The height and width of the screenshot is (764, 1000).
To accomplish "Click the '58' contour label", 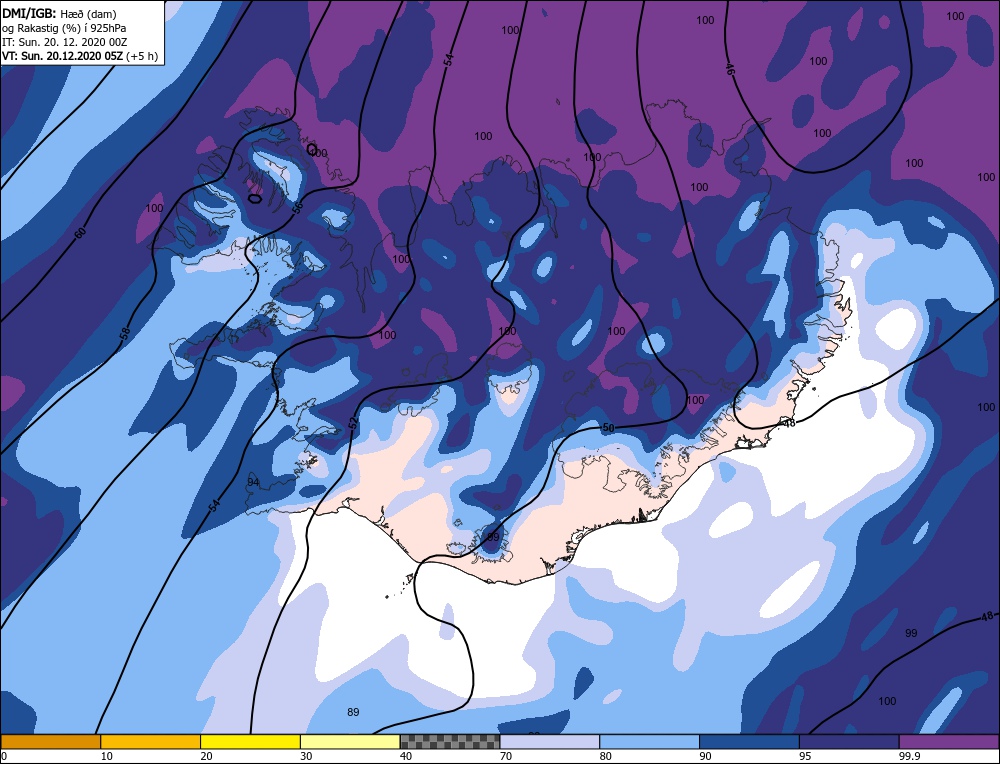I will [x=125, y=332].
